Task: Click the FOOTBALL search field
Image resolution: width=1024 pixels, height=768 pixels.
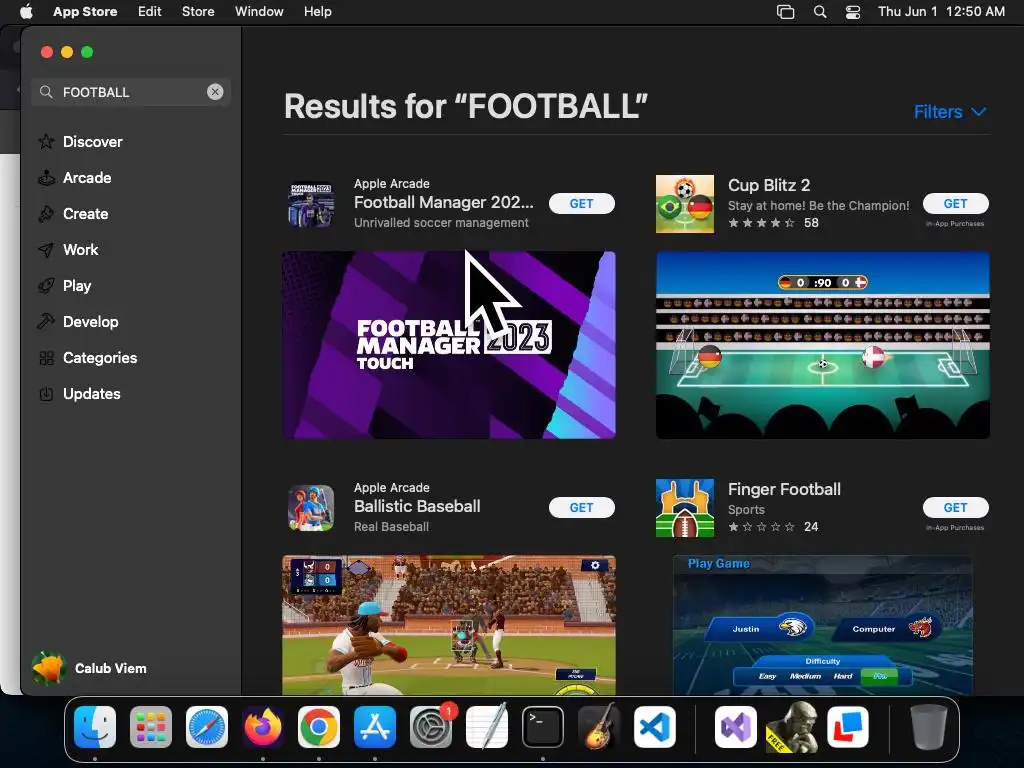Action: (131, 92)
